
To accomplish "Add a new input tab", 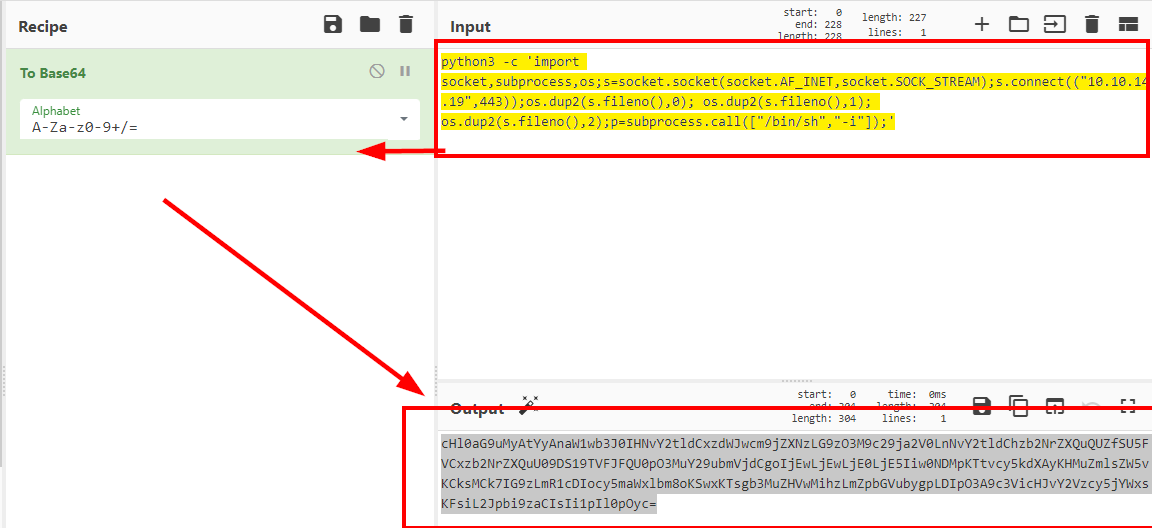I will click(x=982, y=24).
